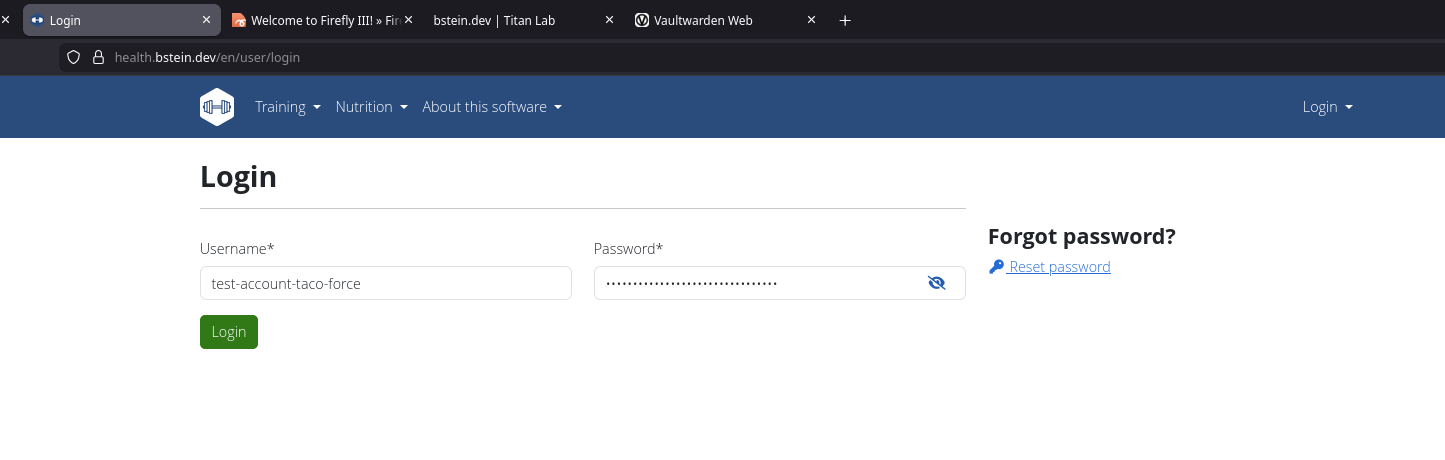Click the padlock icon in address bar
Screen dimensions: 1445x460
[x=98, y=57]
